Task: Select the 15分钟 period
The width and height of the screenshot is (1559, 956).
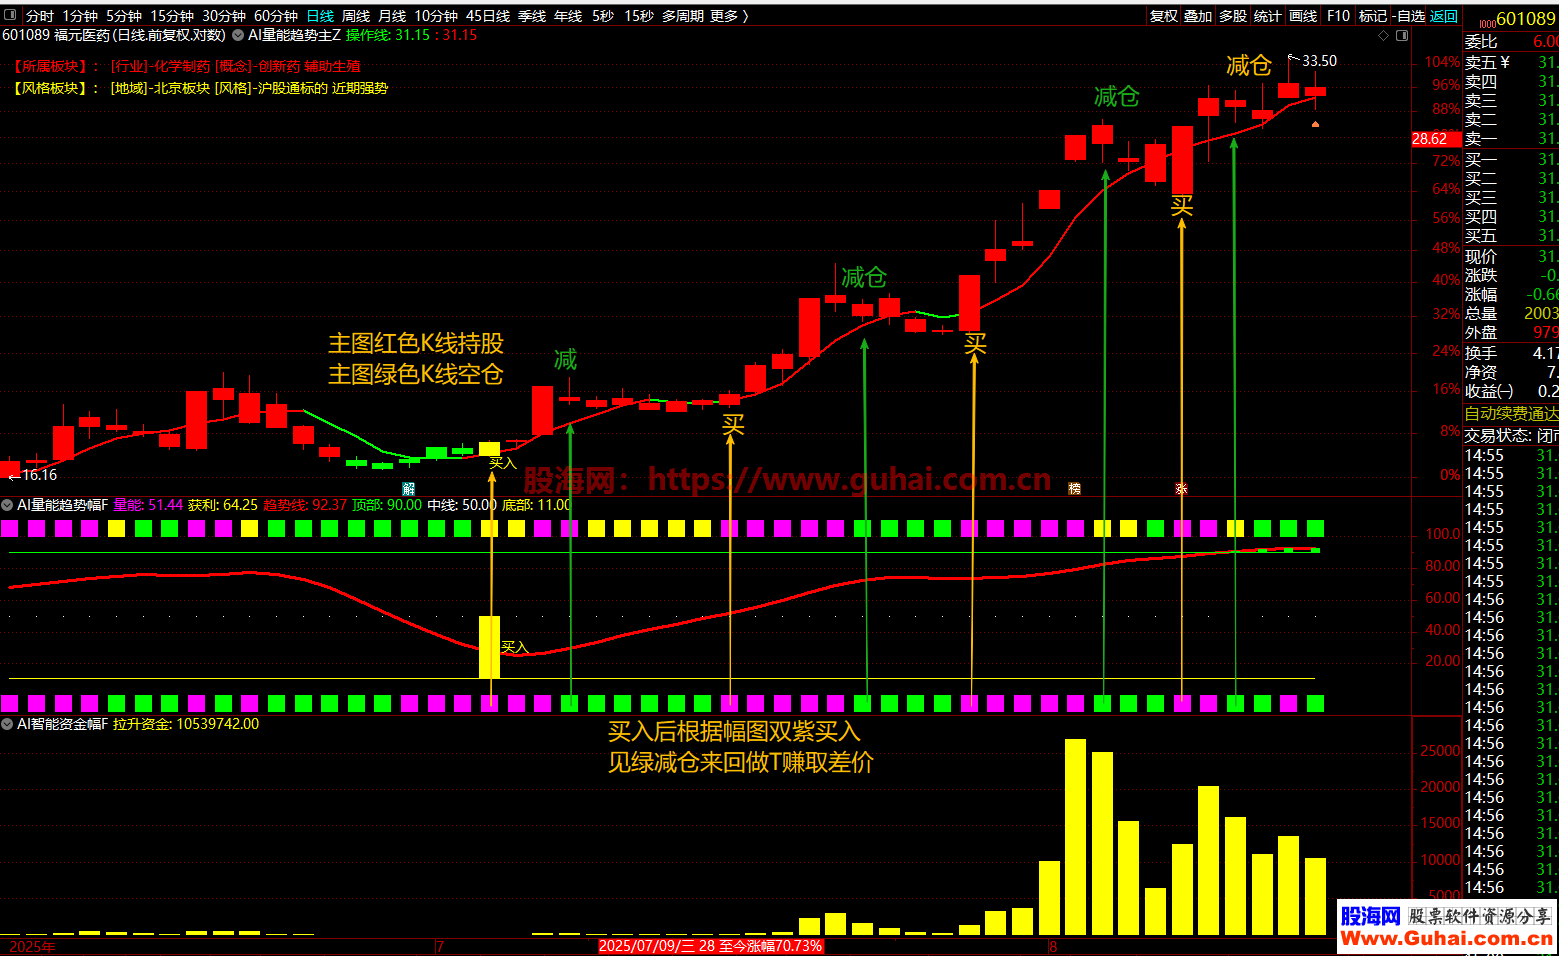Action: pos(172,16)
